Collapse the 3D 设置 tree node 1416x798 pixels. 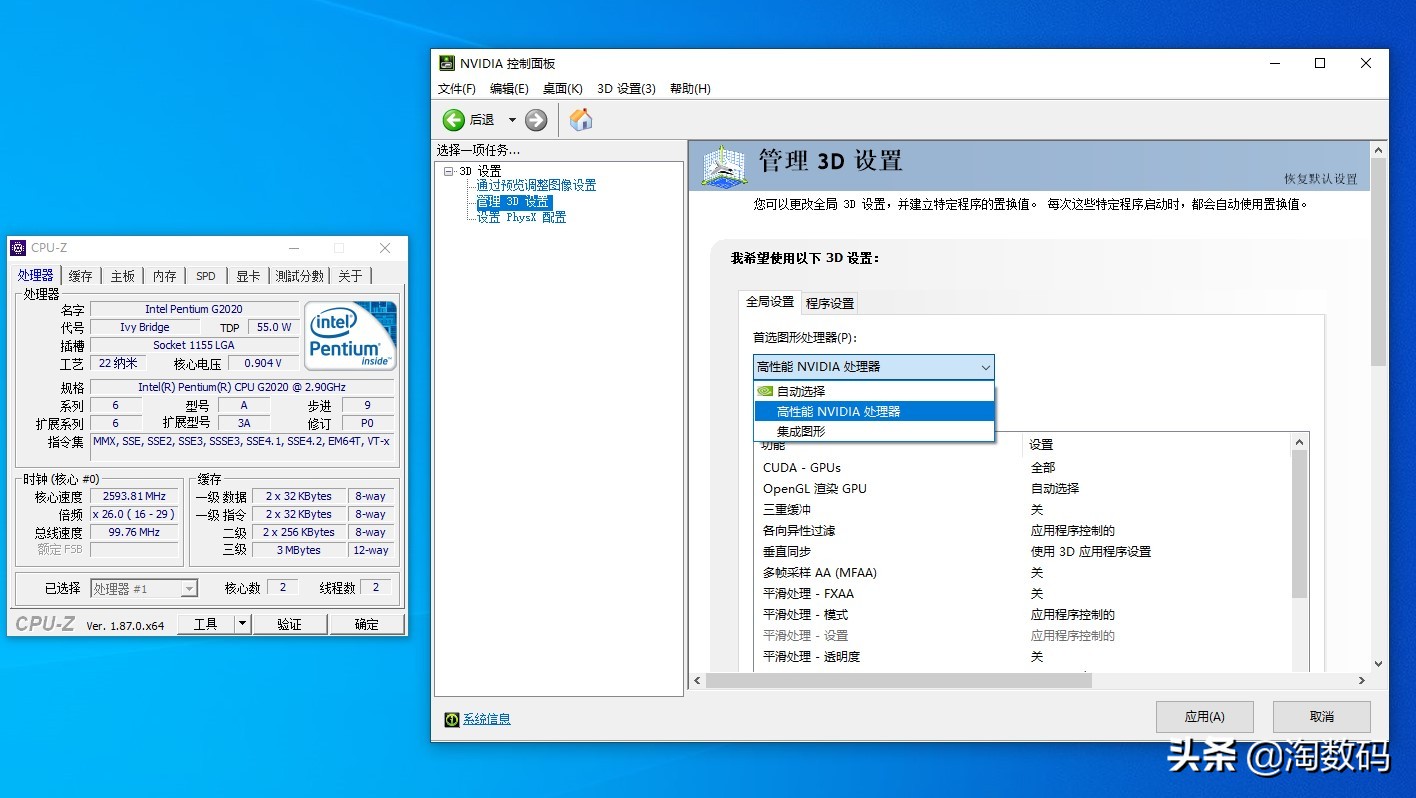point(449,170)
